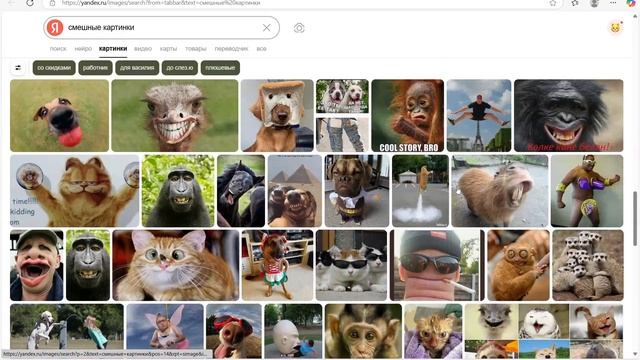Click the site info lock icon in address bar
640x360 pixels.
52,3
